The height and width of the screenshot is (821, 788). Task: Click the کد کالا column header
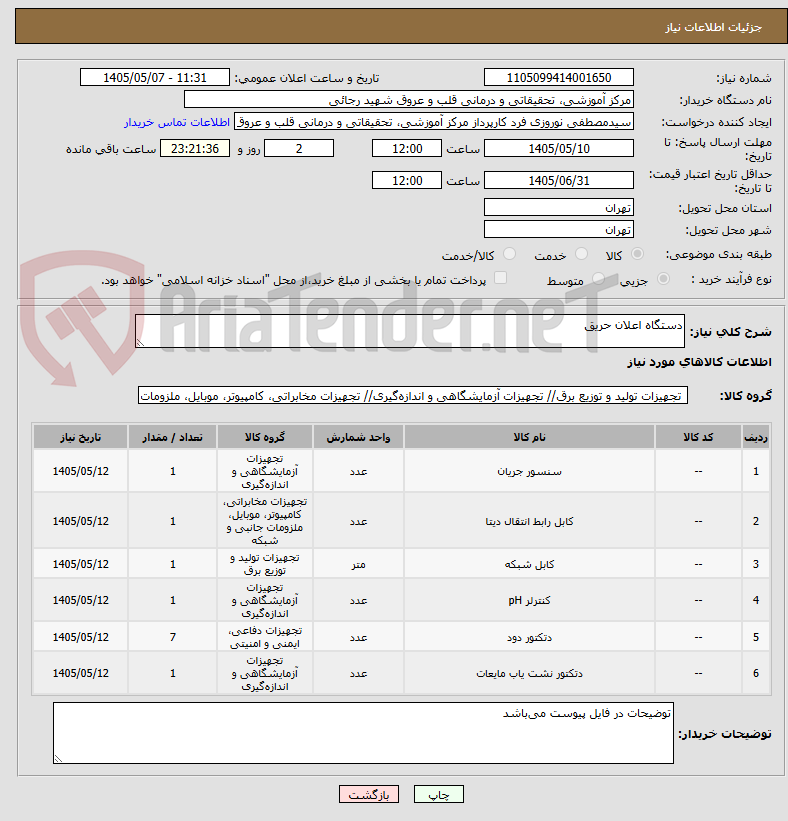pyautogui.click(x=698, y=437)
